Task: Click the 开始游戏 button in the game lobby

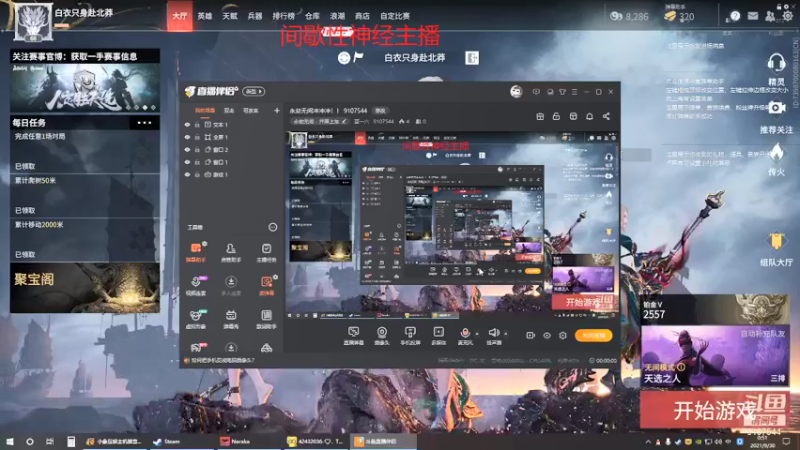Action: (714, 410)
